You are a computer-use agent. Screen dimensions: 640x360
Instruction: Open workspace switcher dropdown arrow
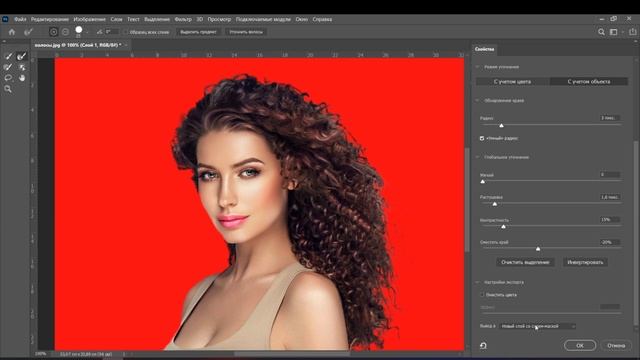pyautogui.click(x=622, y=32)
